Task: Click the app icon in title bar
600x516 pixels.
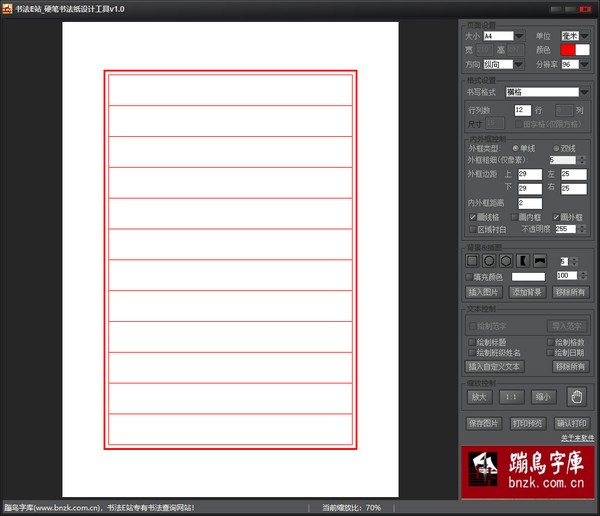Action: point(7,7)
